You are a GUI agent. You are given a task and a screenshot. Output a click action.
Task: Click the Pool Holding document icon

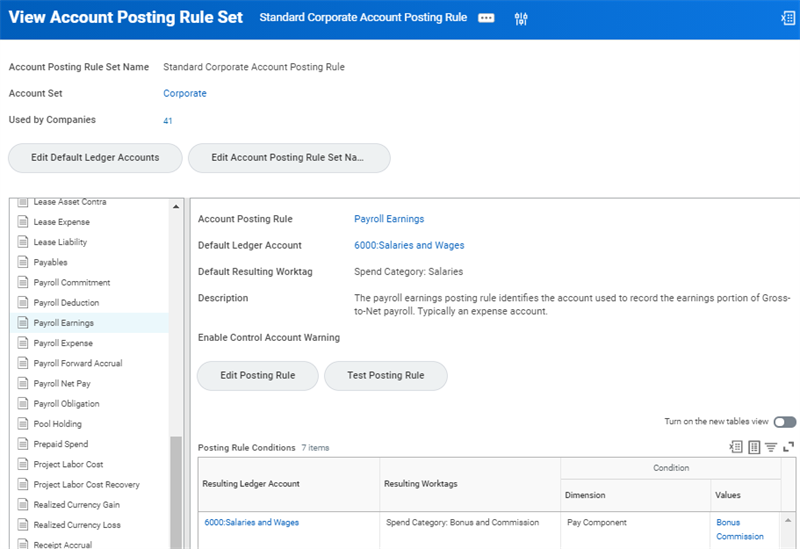coord(22,423)
